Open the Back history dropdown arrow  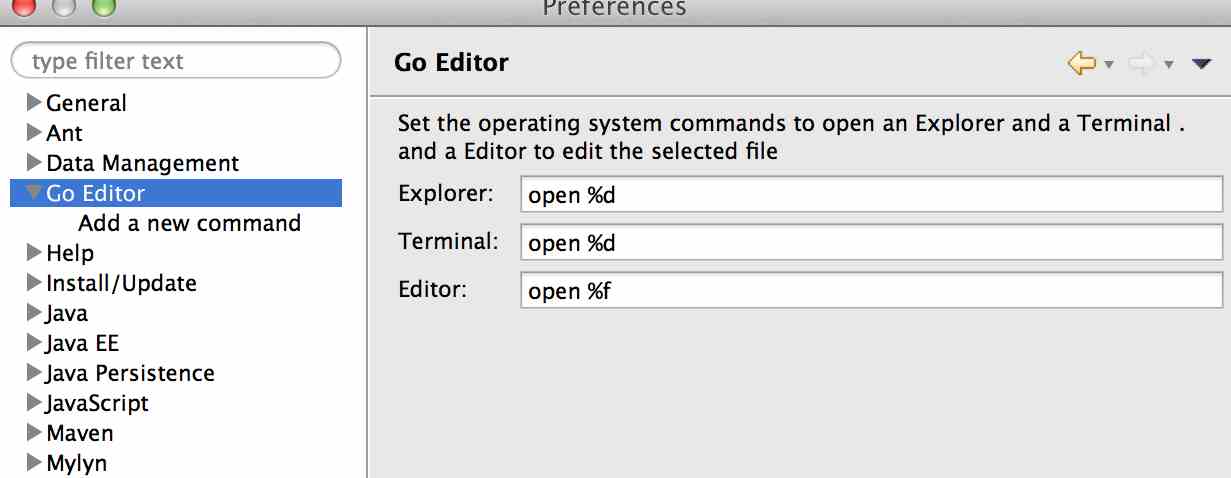1109,65
